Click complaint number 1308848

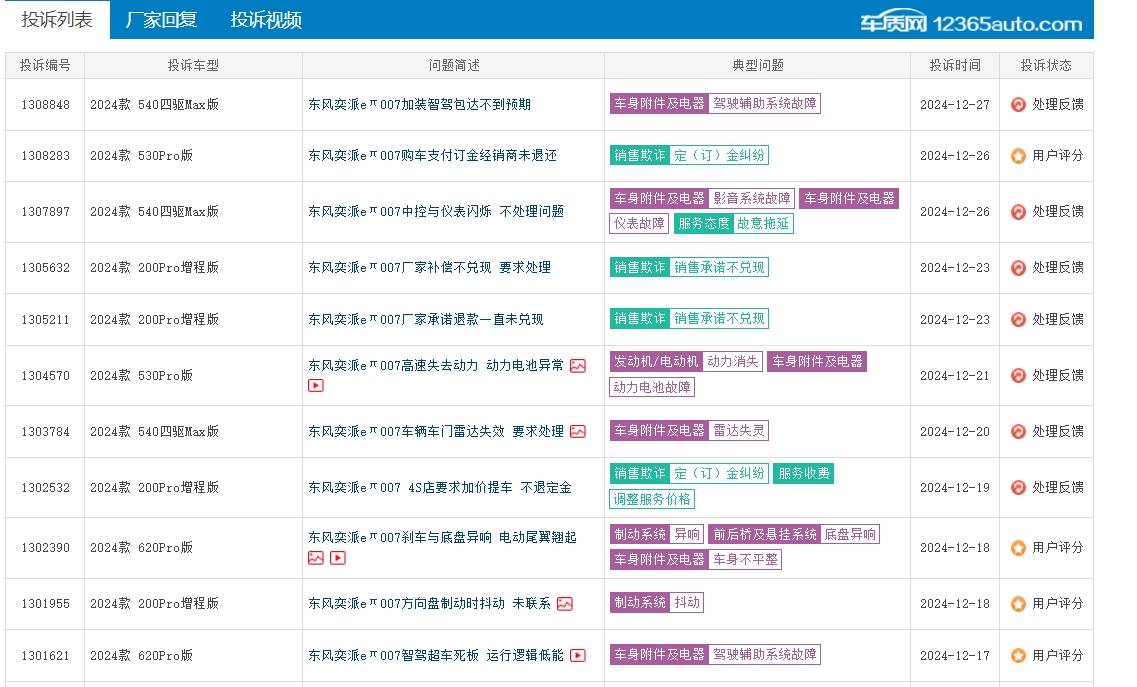[x=46, y=104]
